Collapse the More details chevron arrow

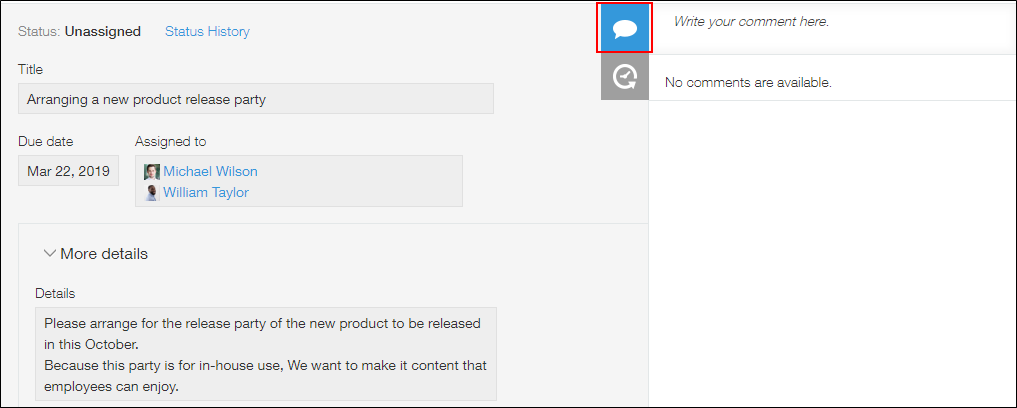pyautogui.click(x=49, y=254)
